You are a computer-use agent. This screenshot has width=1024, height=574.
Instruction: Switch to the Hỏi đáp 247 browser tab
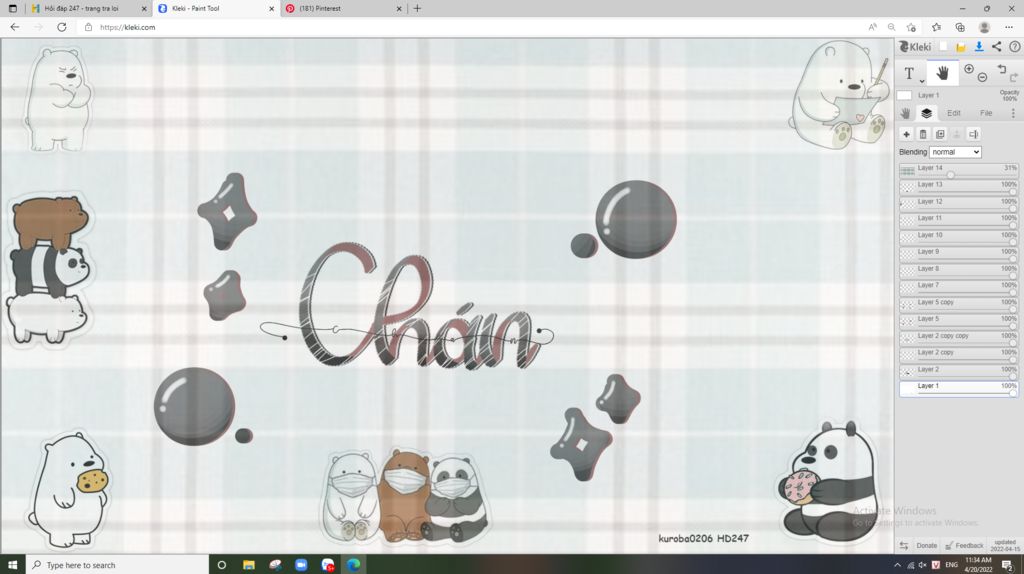click(x=88, y=8)
